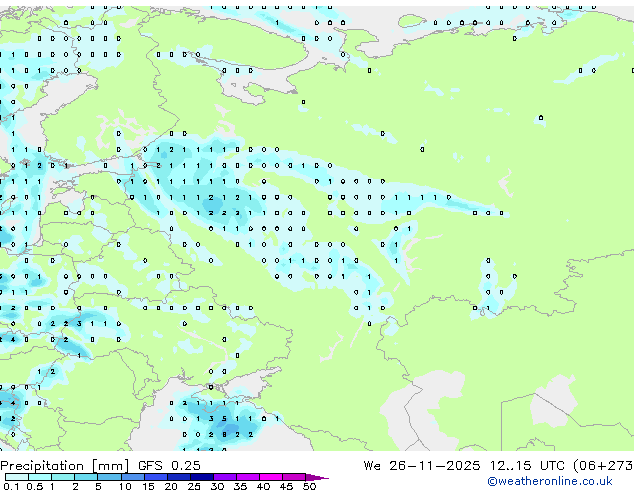Click the legend label 40
Image resolution: width=634 pixels, height=490 pixels.
point(263,486)
